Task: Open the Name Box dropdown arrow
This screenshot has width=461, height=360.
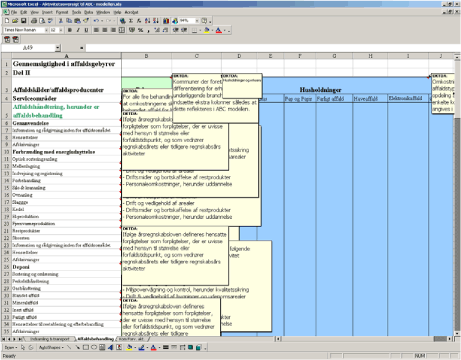Action: pos(58,48)
